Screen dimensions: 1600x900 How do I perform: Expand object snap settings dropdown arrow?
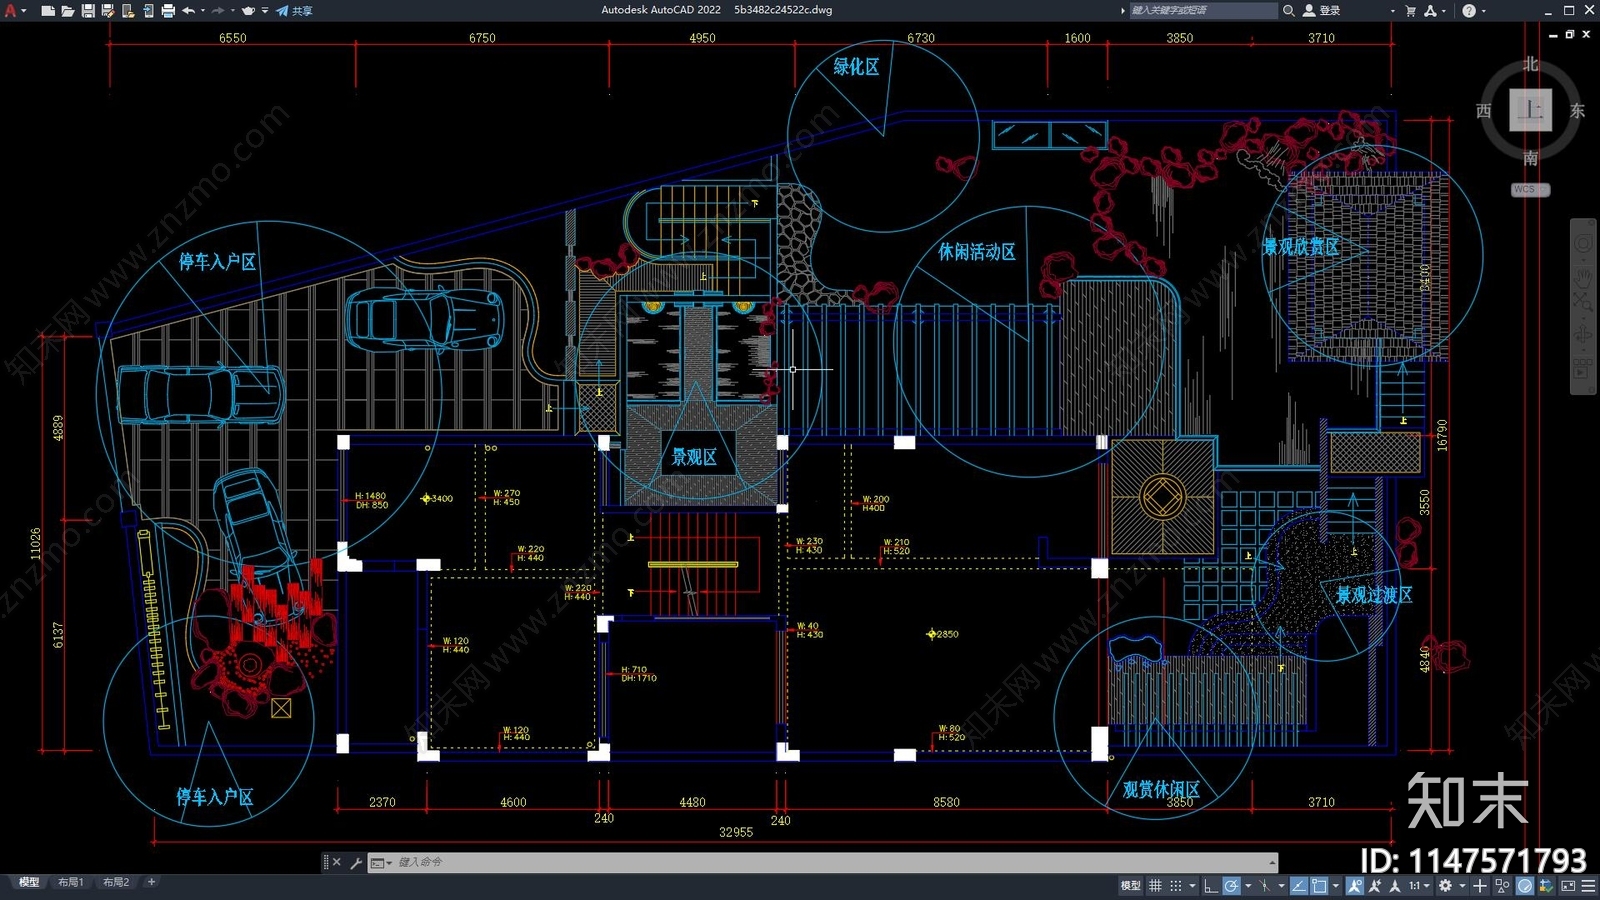click(1336, 886)
